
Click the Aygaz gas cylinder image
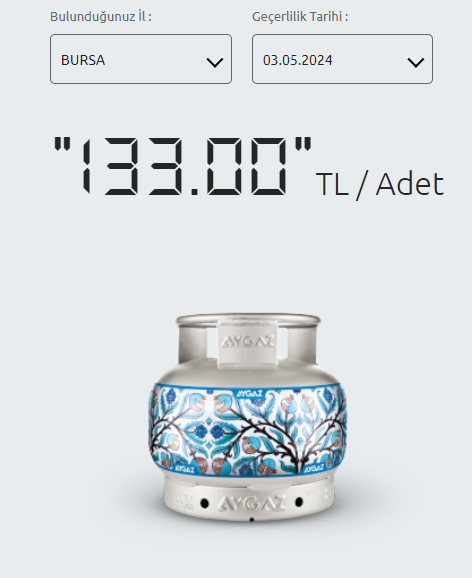[248, 418]
